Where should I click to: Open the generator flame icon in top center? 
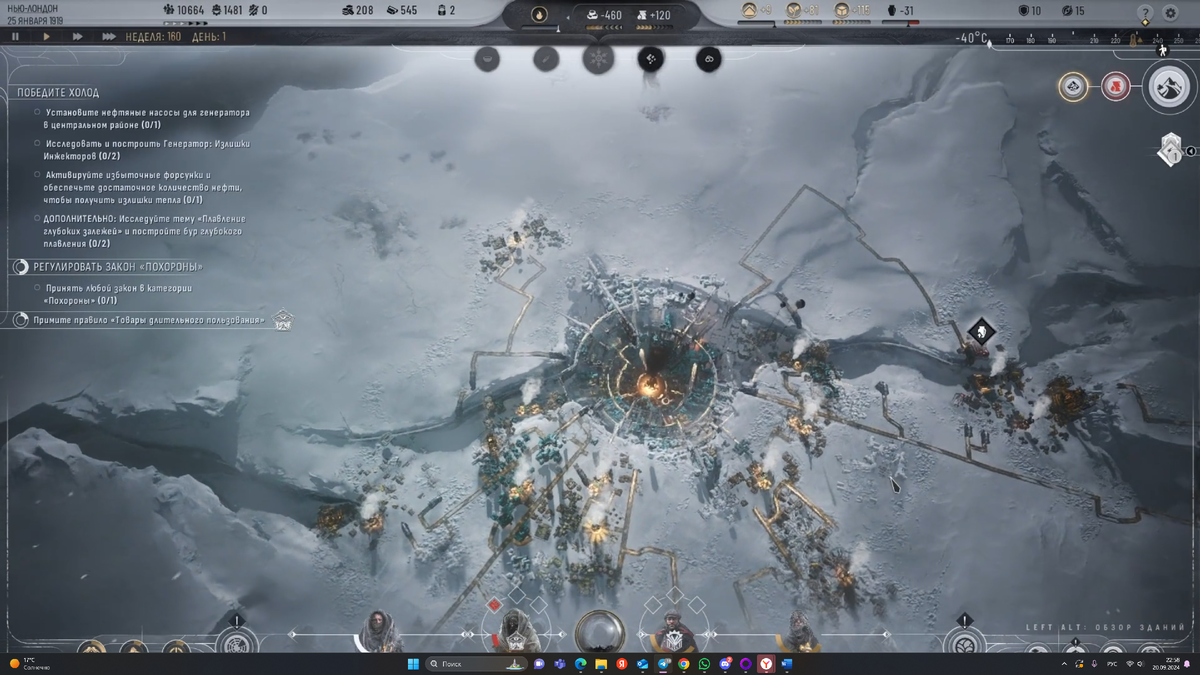[x=539, y=14]
